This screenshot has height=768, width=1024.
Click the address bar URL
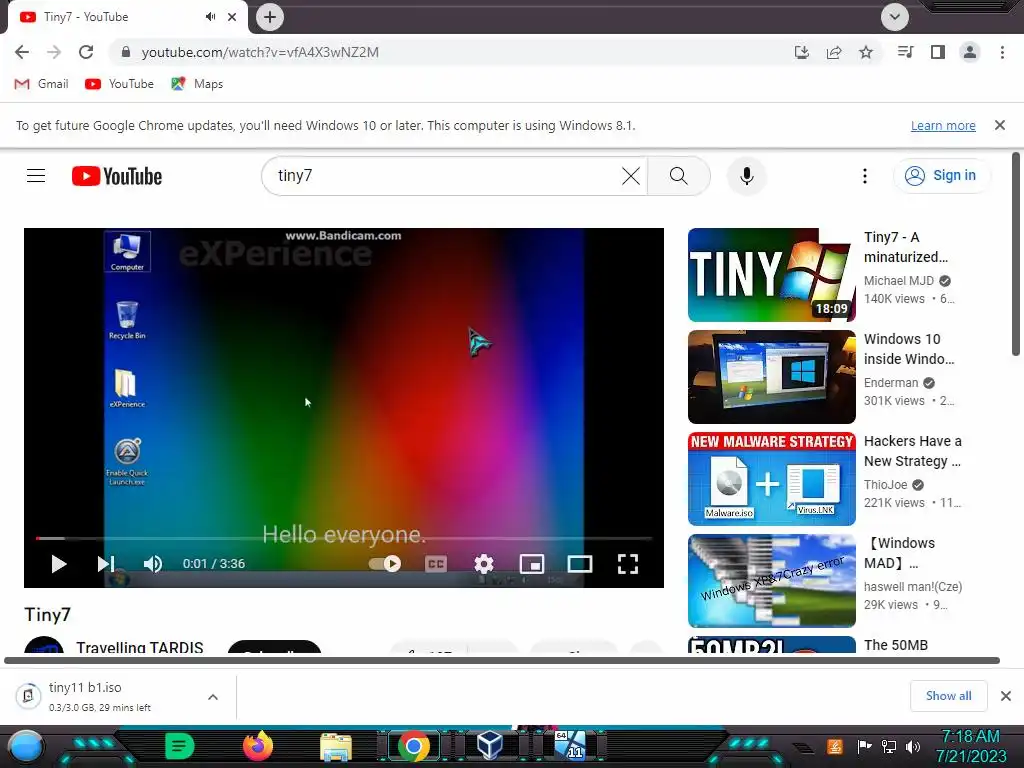(x=260, y=52)
